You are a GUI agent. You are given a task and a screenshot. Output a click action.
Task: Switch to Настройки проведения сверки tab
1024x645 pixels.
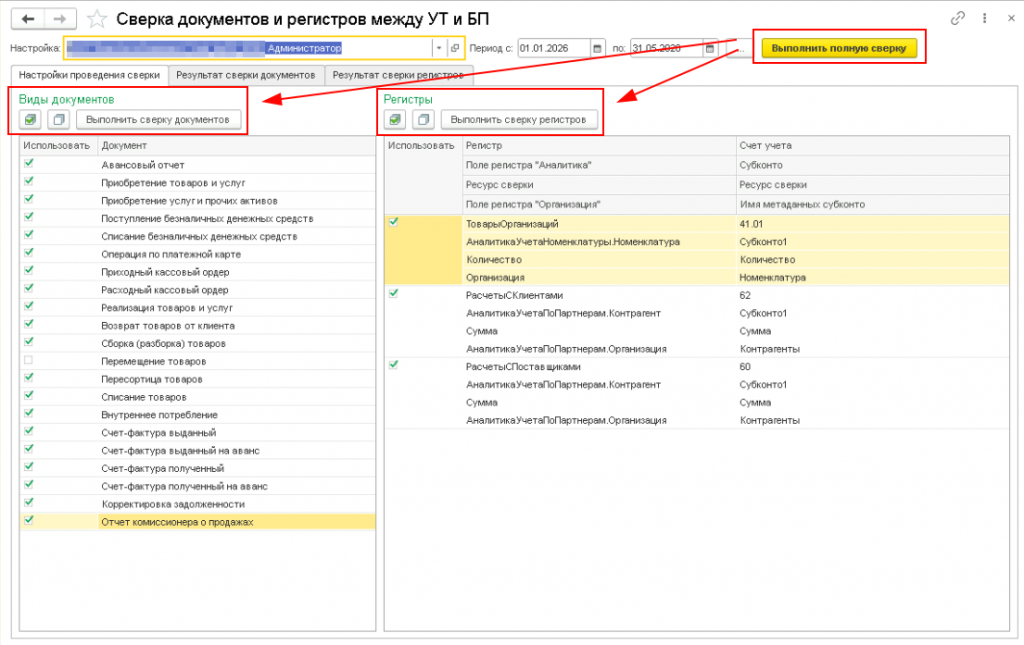89,75
